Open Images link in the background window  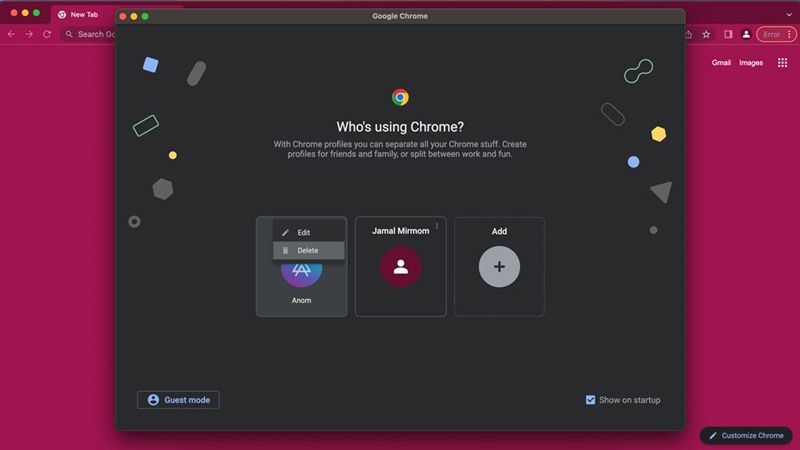(x=751, y=63)
